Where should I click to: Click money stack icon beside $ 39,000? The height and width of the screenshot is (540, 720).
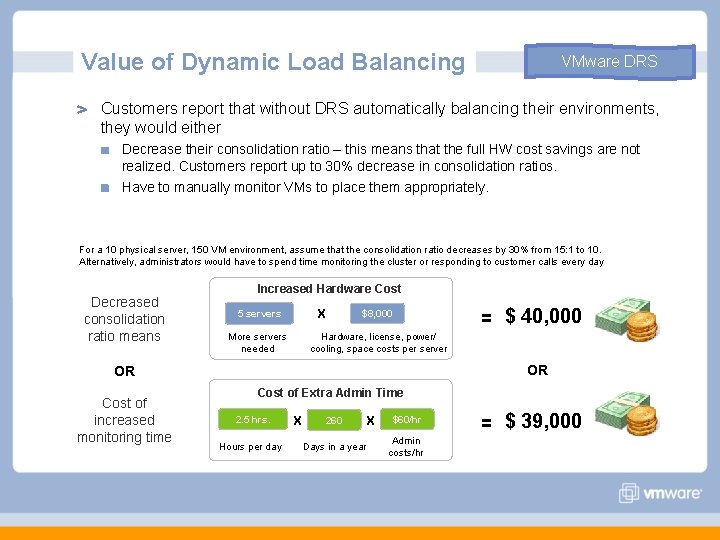[627, 413]
